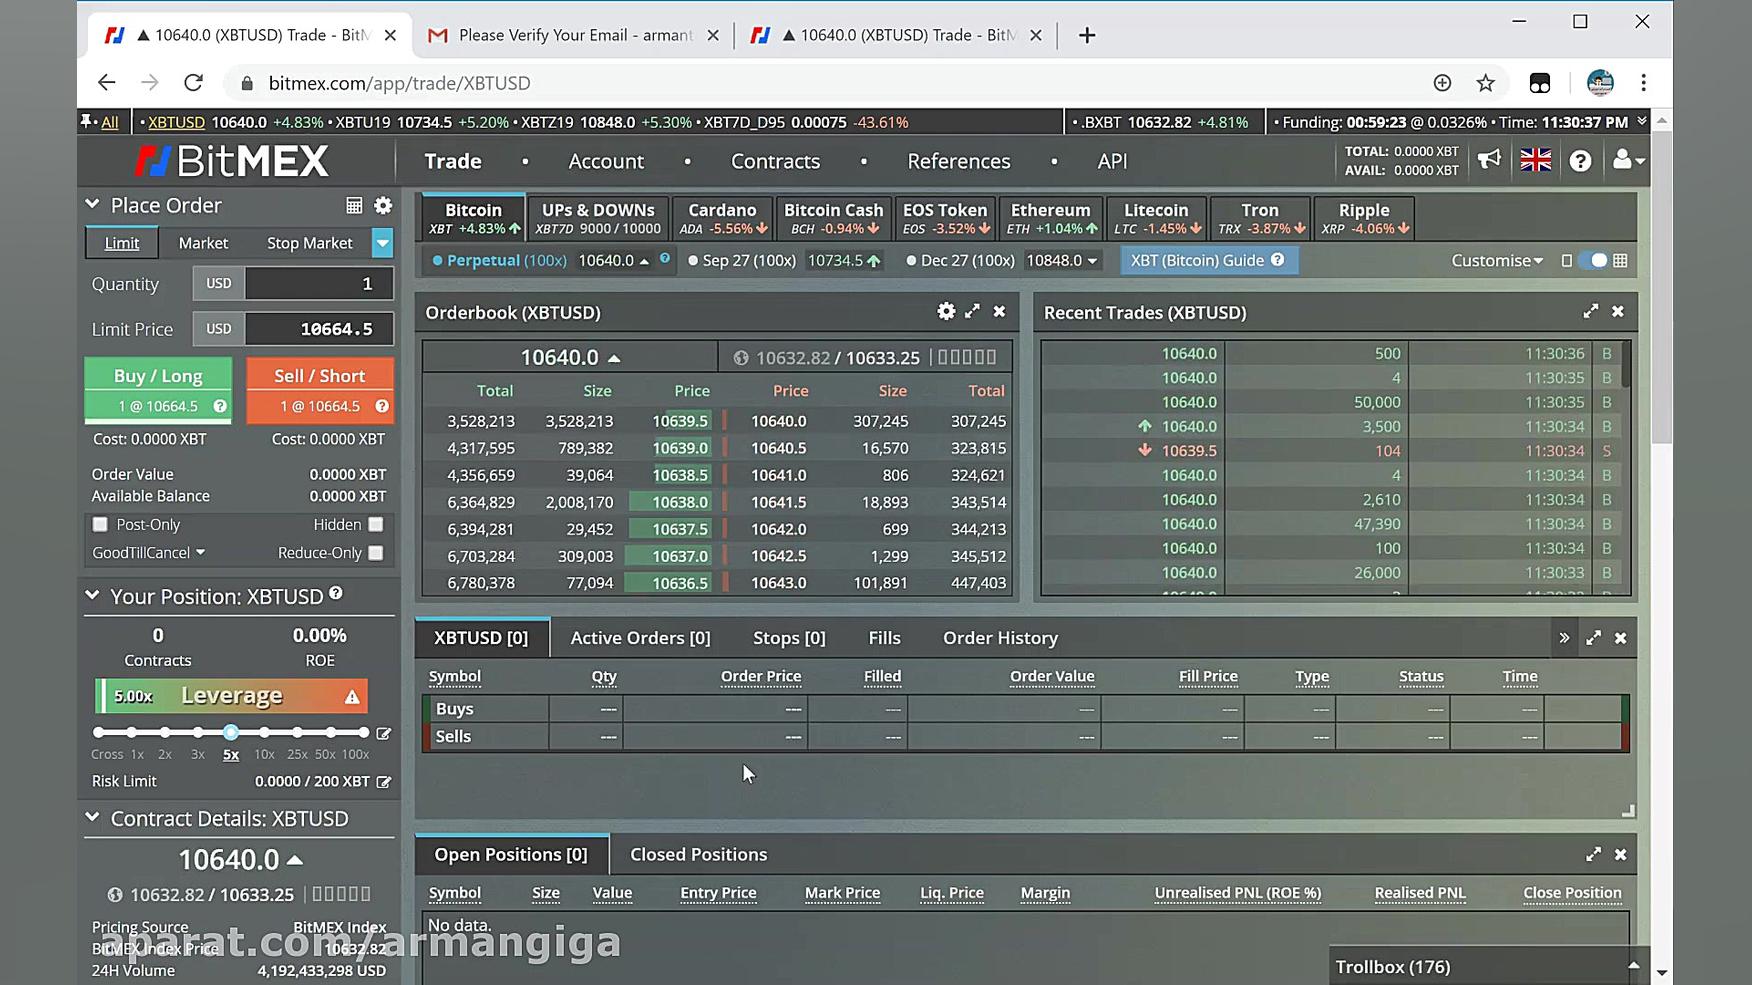Select Sep 27 (100x) contract radio
The image size is (1752, 985).
pos(693,260)
